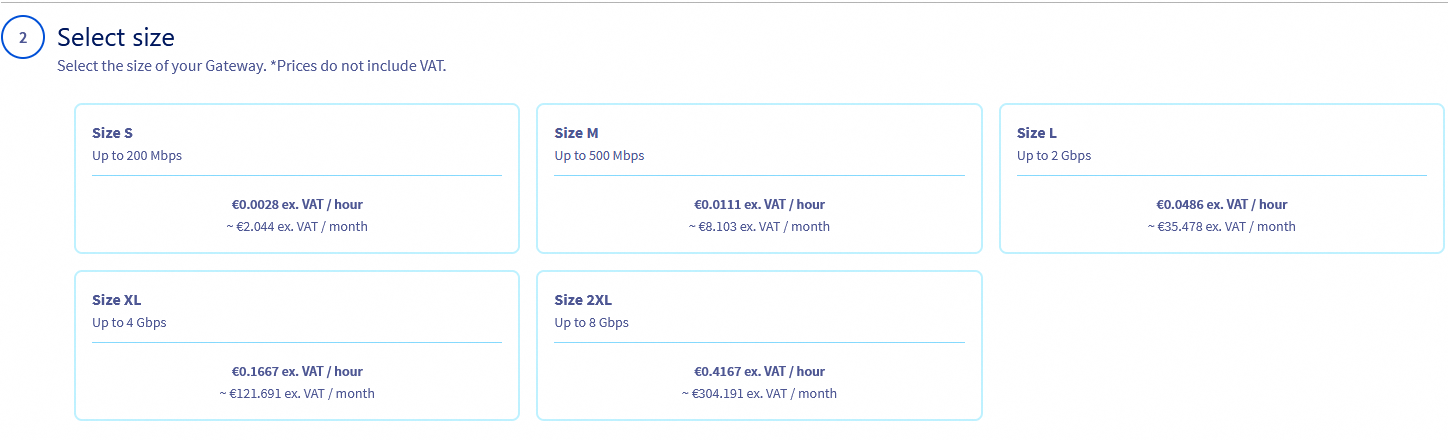Select the Size M gateway card

tap(759, 178)
